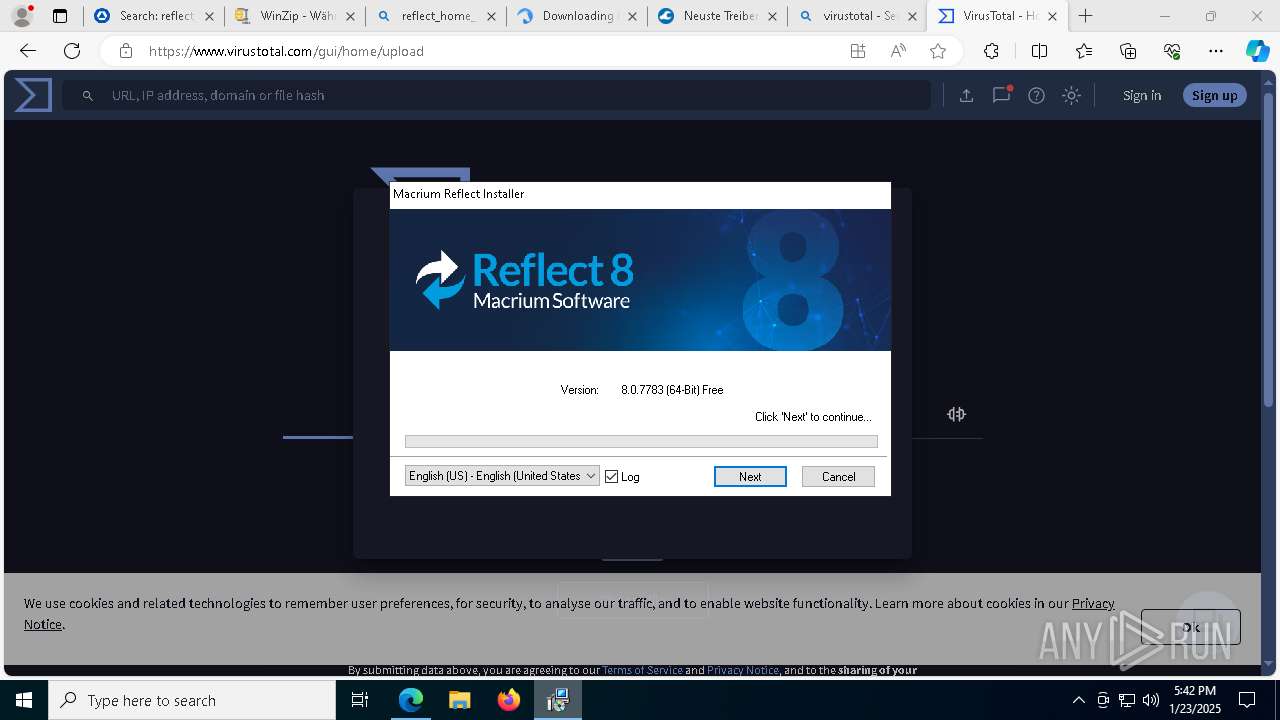Open Edge split screen icon
Screen dimensions: 1280x720
[1039, 51]
